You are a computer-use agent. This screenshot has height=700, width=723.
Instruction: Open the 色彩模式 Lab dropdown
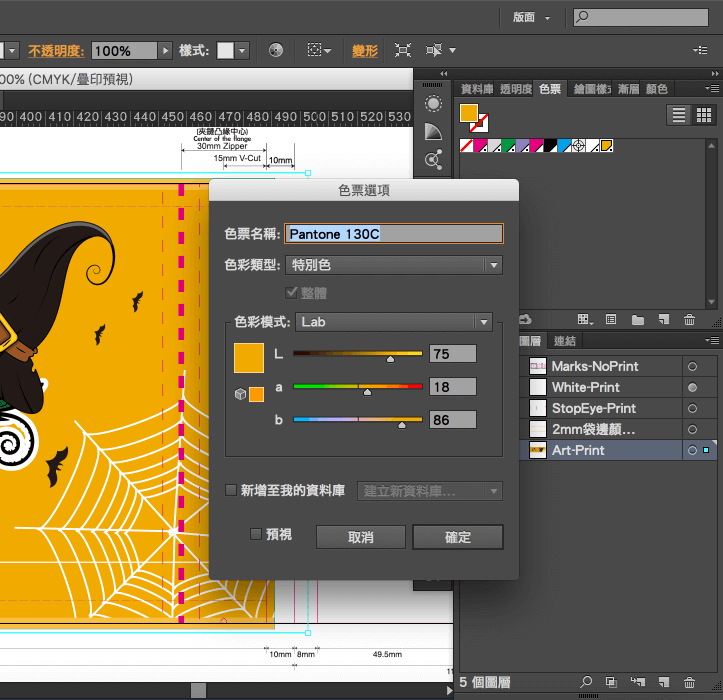click(393, 322)
